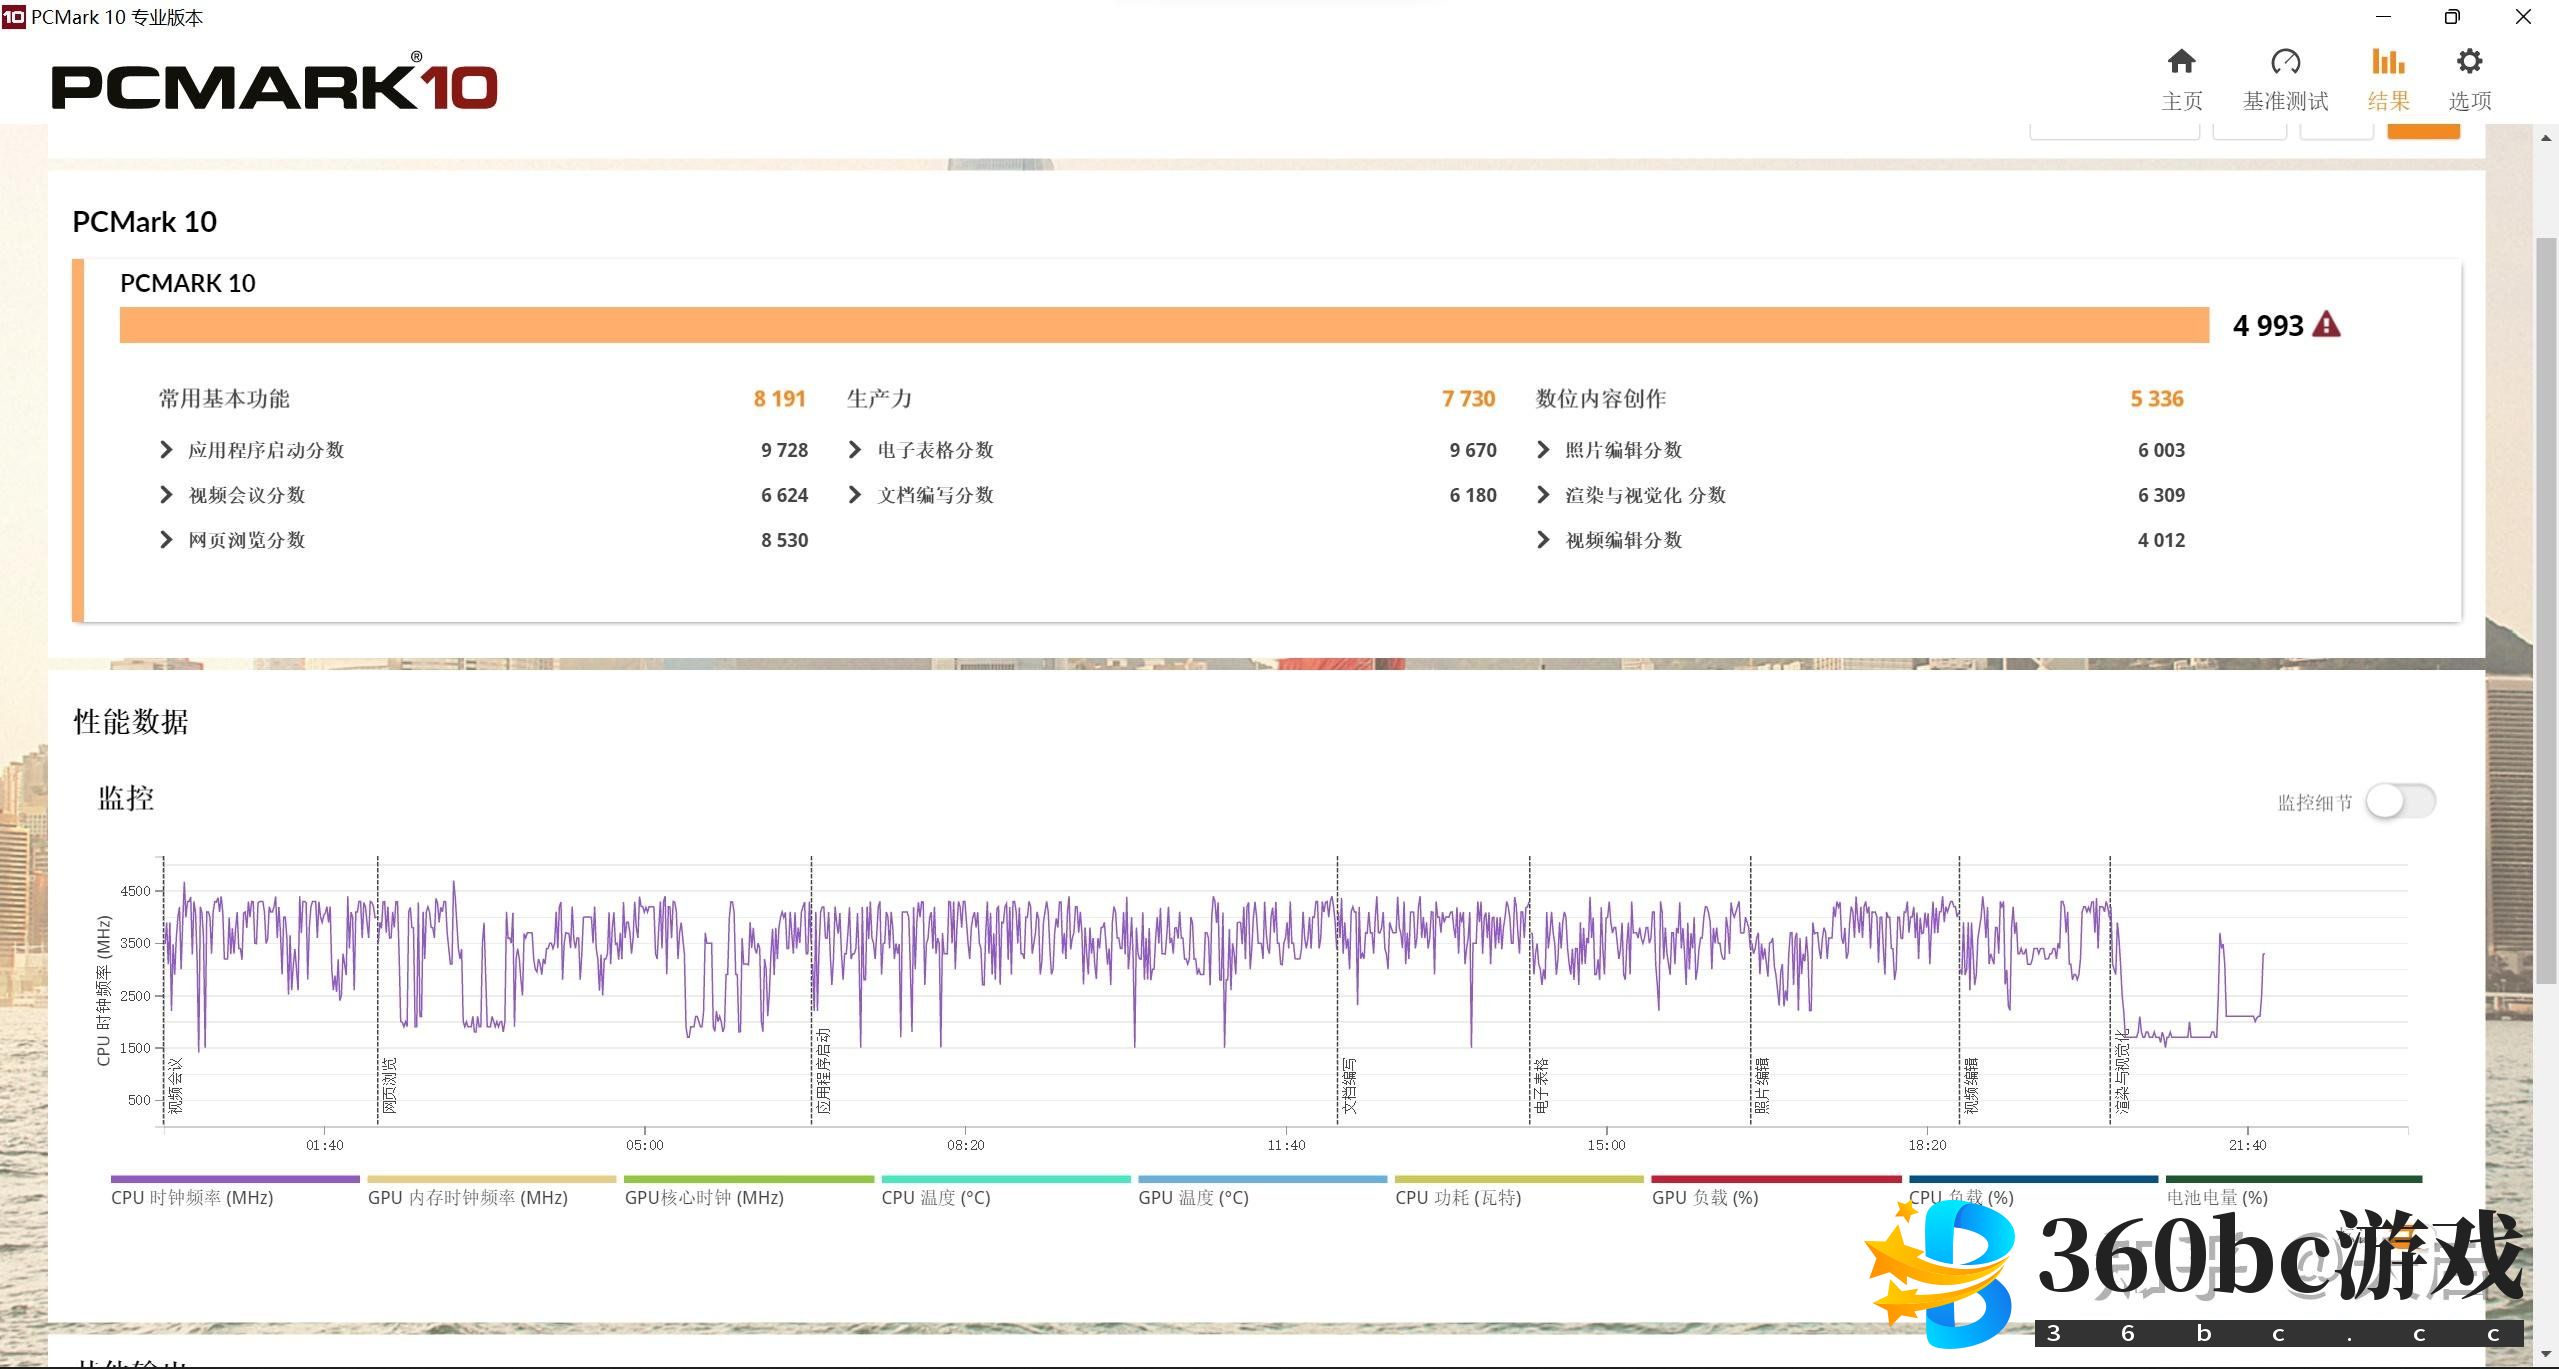Toggle CPU 时钟频率 (MHz) legend series
The image size is (2559, 1369).
(x=192, y=1197)
